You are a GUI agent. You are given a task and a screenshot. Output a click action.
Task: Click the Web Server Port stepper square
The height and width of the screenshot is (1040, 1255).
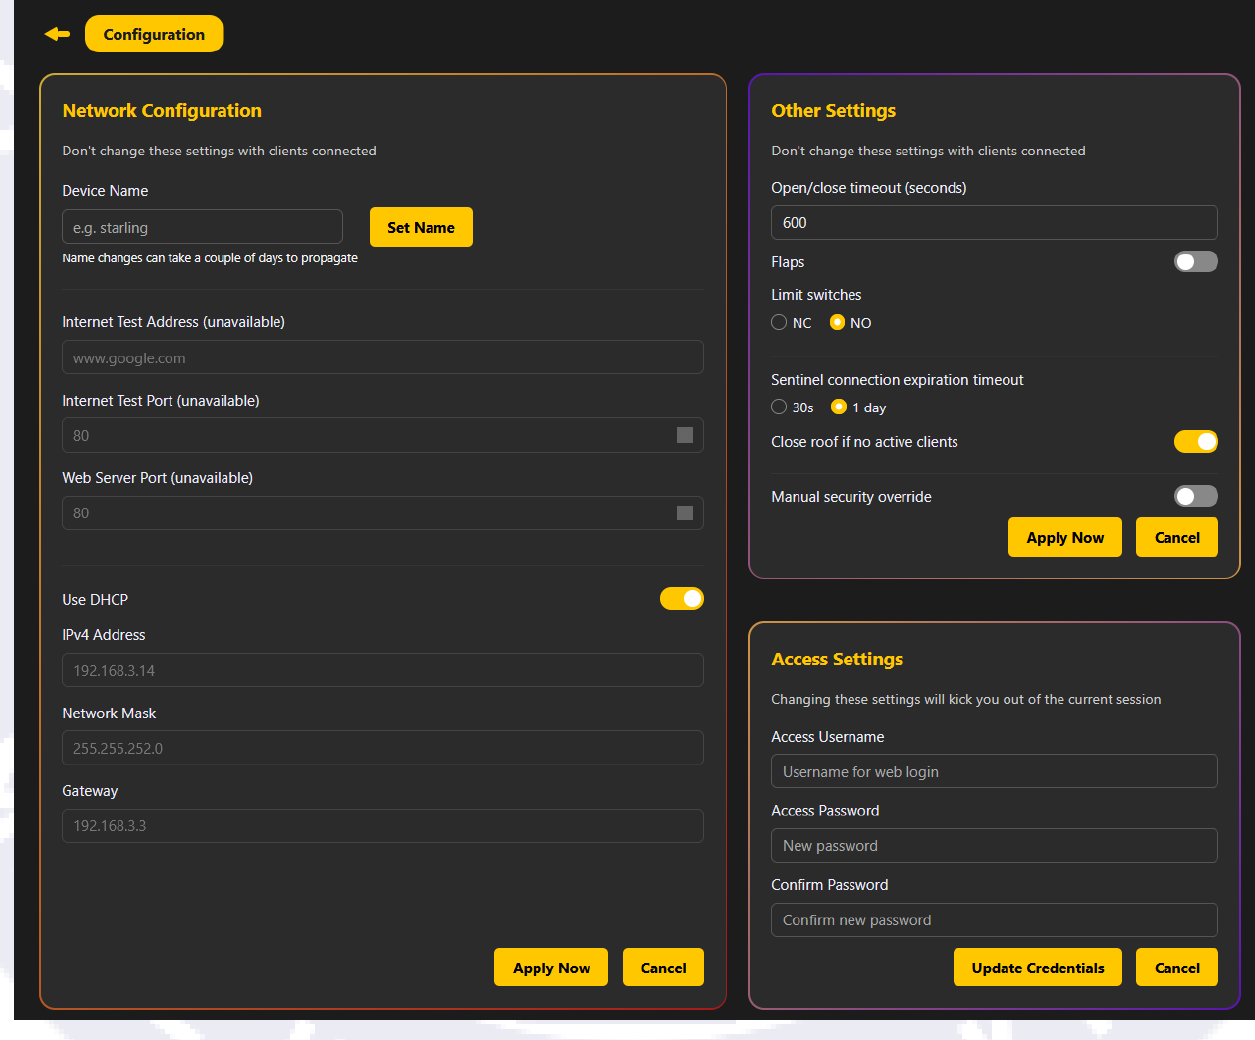685,513
